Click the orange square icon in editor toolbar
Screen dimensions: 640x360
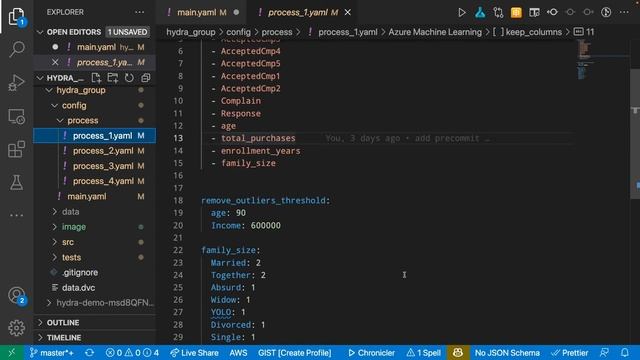(516, 13)
